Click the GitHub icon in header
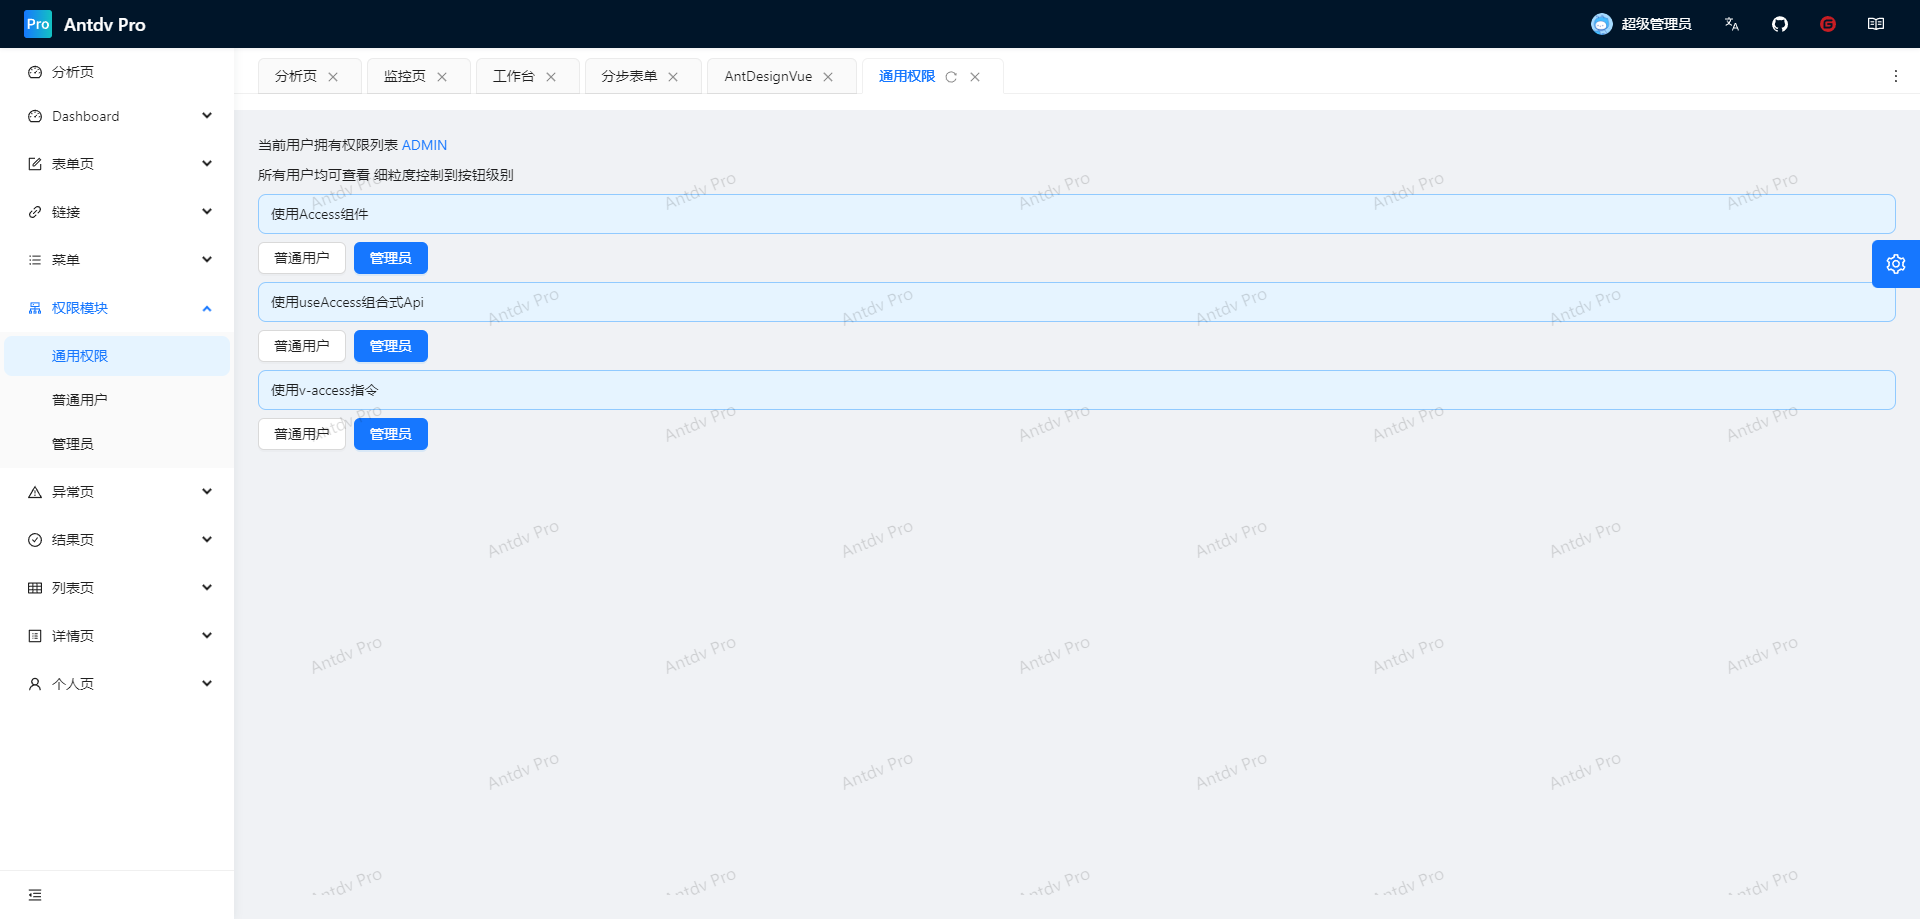The width and height of the screenshot is (1920, 919). pyautogui.click(x=1780, y=24)
